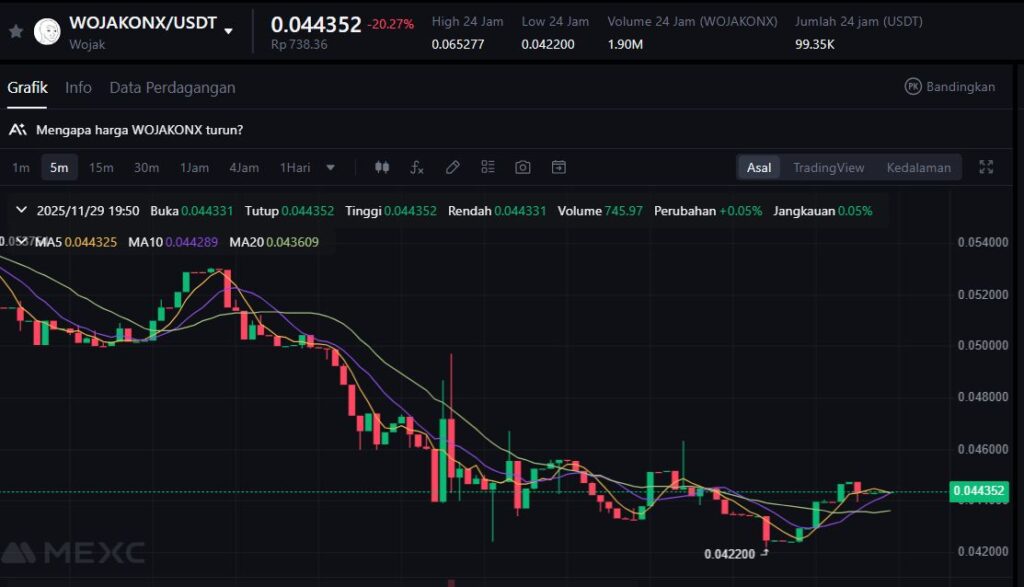1024x587 pixels.
Task: Click the calendar layout icon in the toolbar
Action: [x=559, y=167]
